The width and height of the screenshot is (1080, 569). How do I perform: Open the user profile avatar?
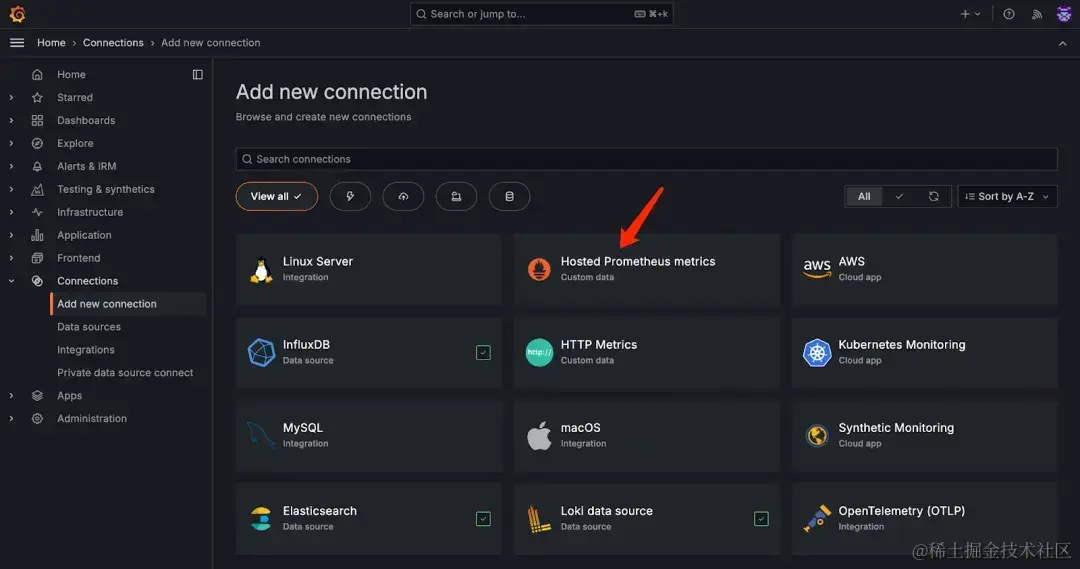click(x=1063, y=14)
